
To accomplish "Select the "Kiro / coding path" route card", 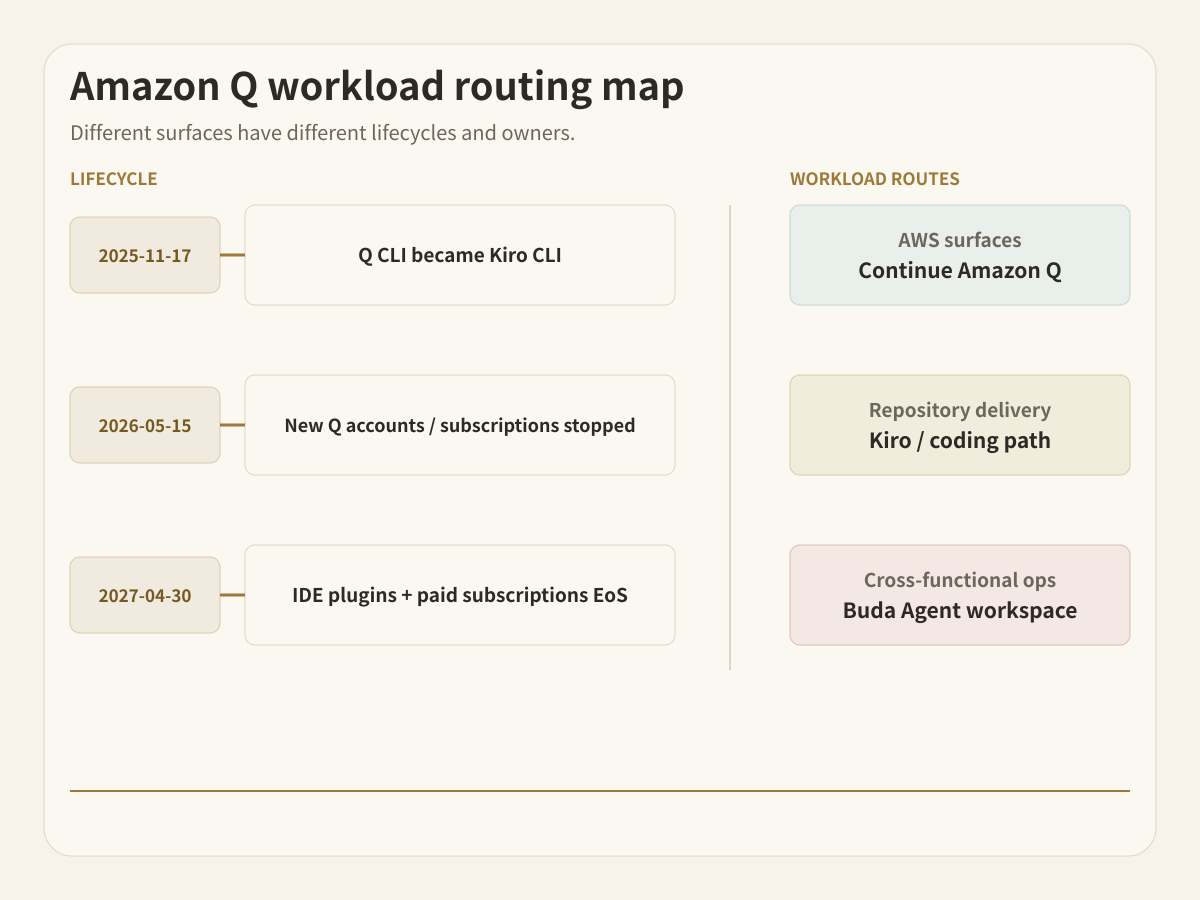I will (960, 425).
